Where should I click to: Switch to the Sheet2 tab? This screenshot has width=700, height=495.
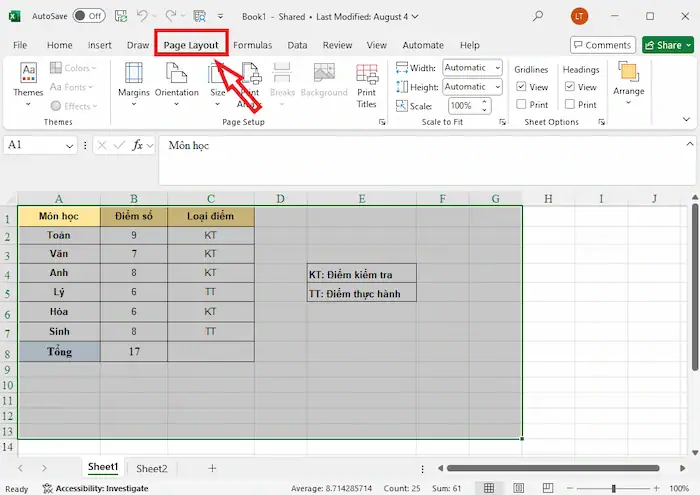click(x=151, y=468)
